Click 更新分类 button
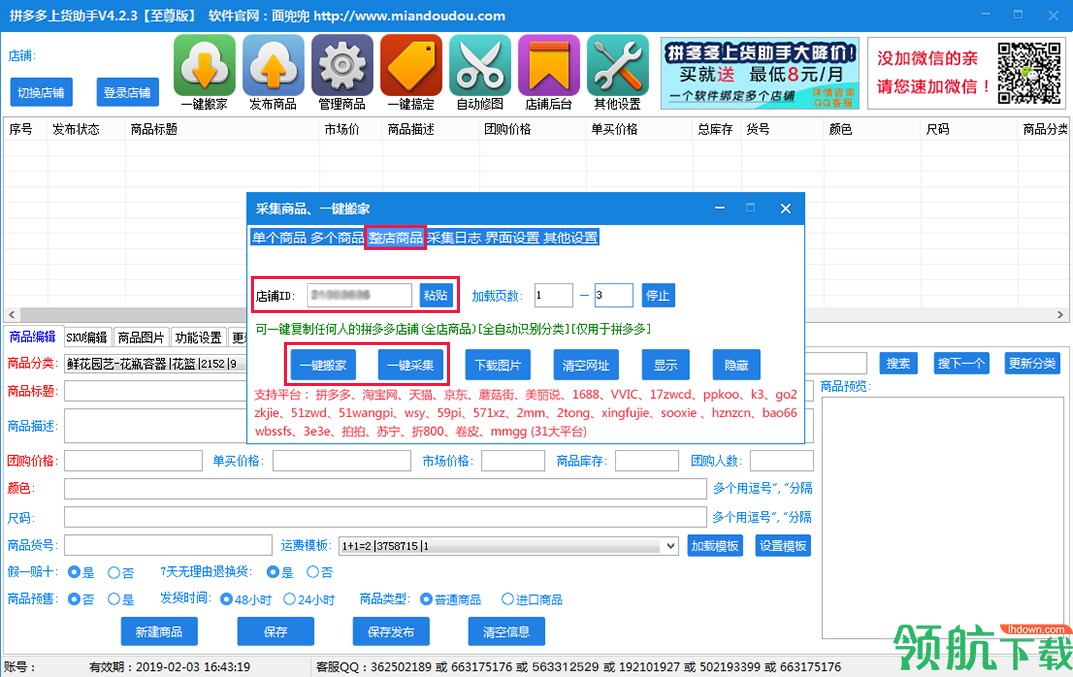The height and width of the screenshot is (677, 1073). click(1032, 363)
